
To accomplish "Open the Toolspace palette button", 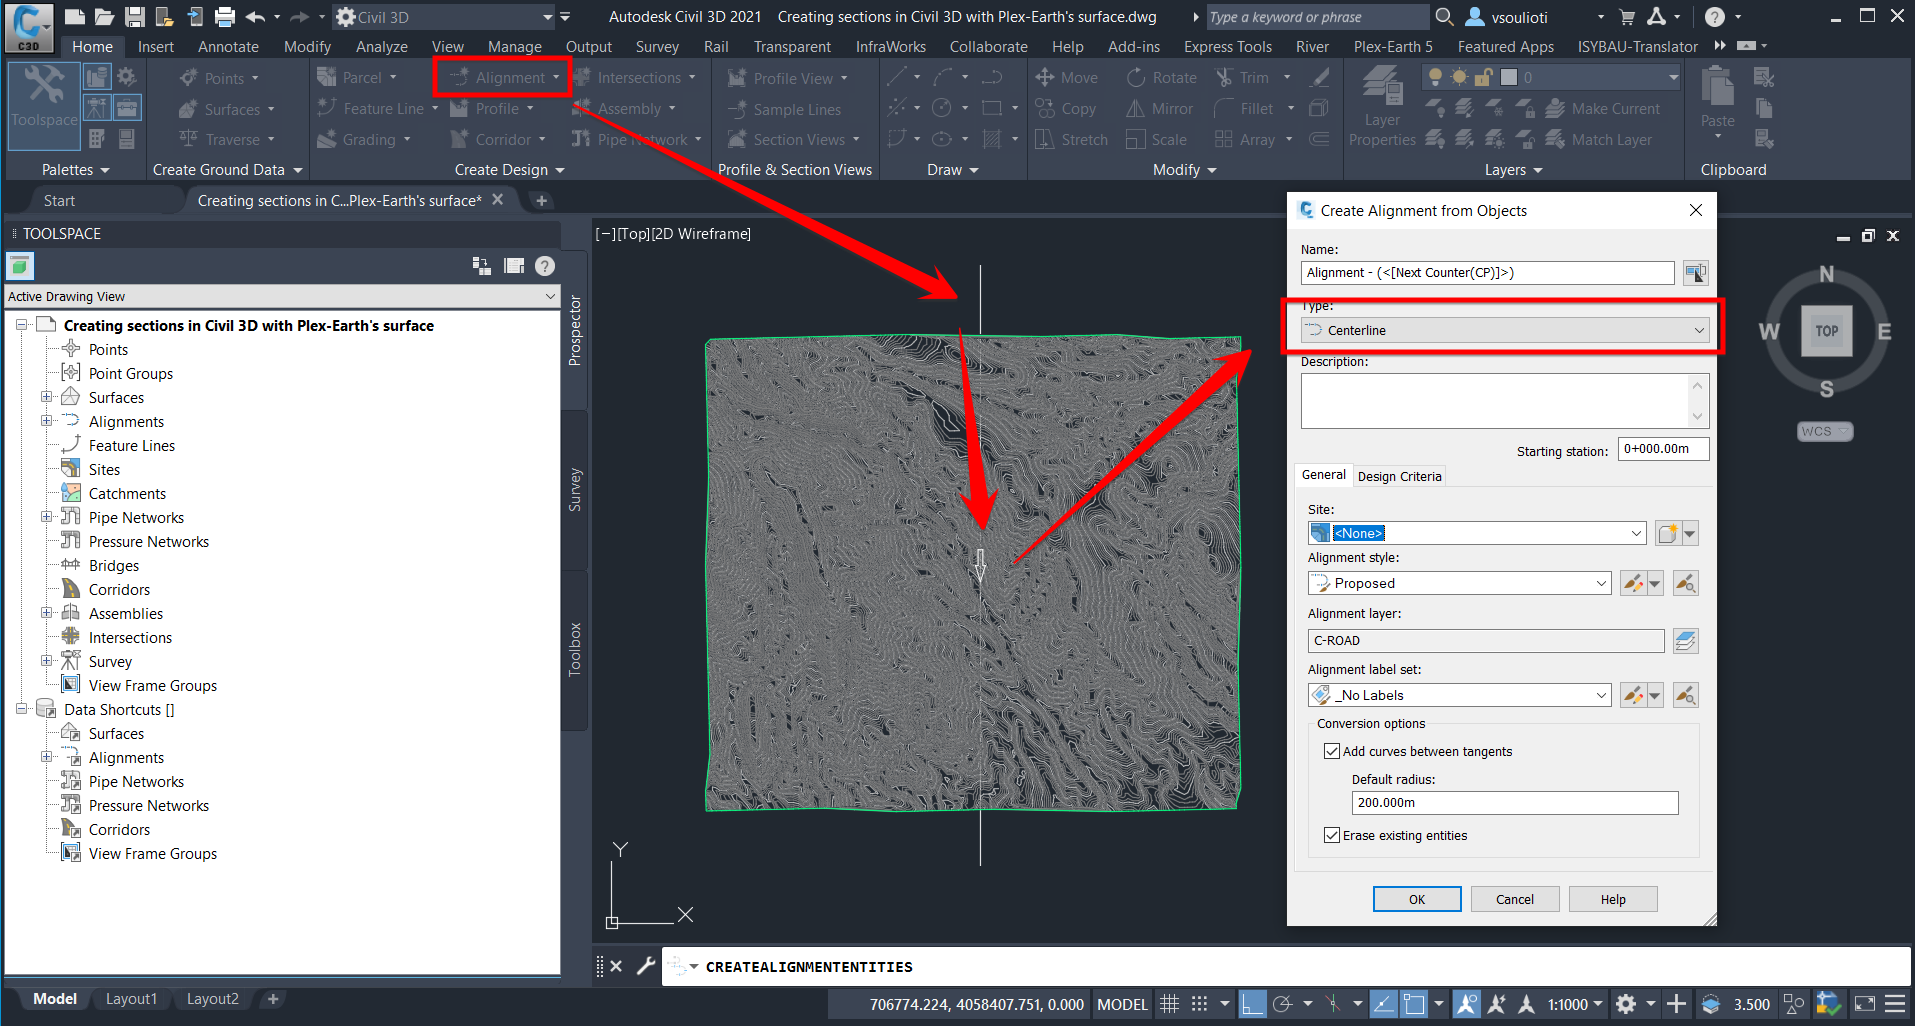I will (x=44, y=98).
